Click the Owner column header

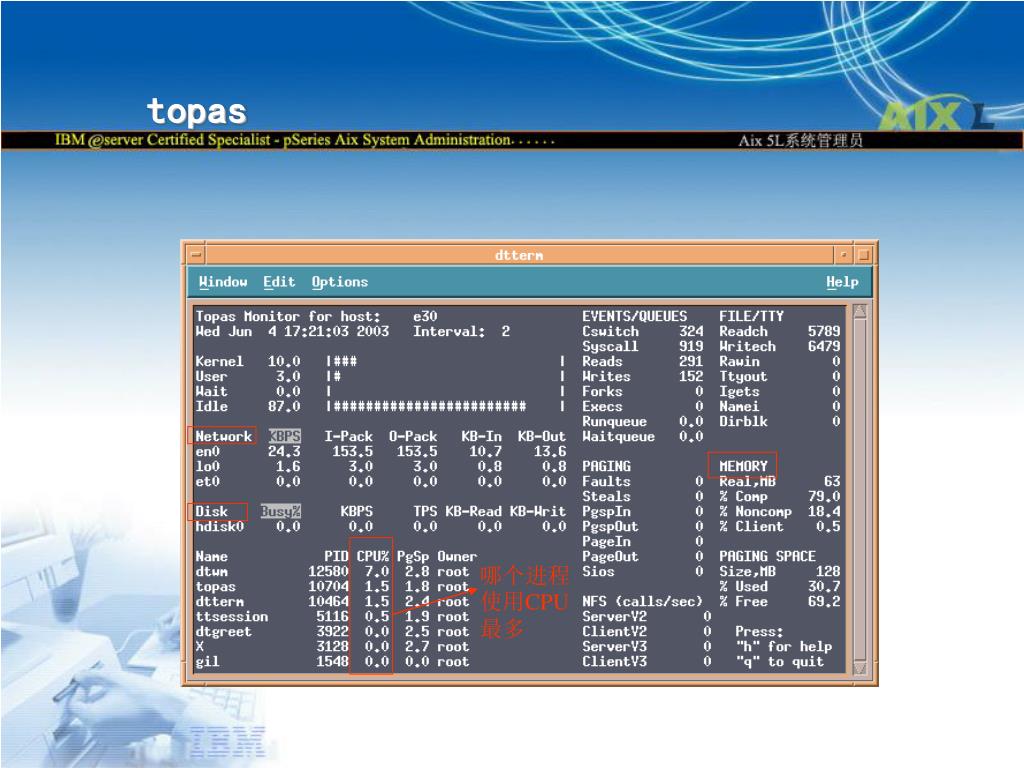(456, 556)
